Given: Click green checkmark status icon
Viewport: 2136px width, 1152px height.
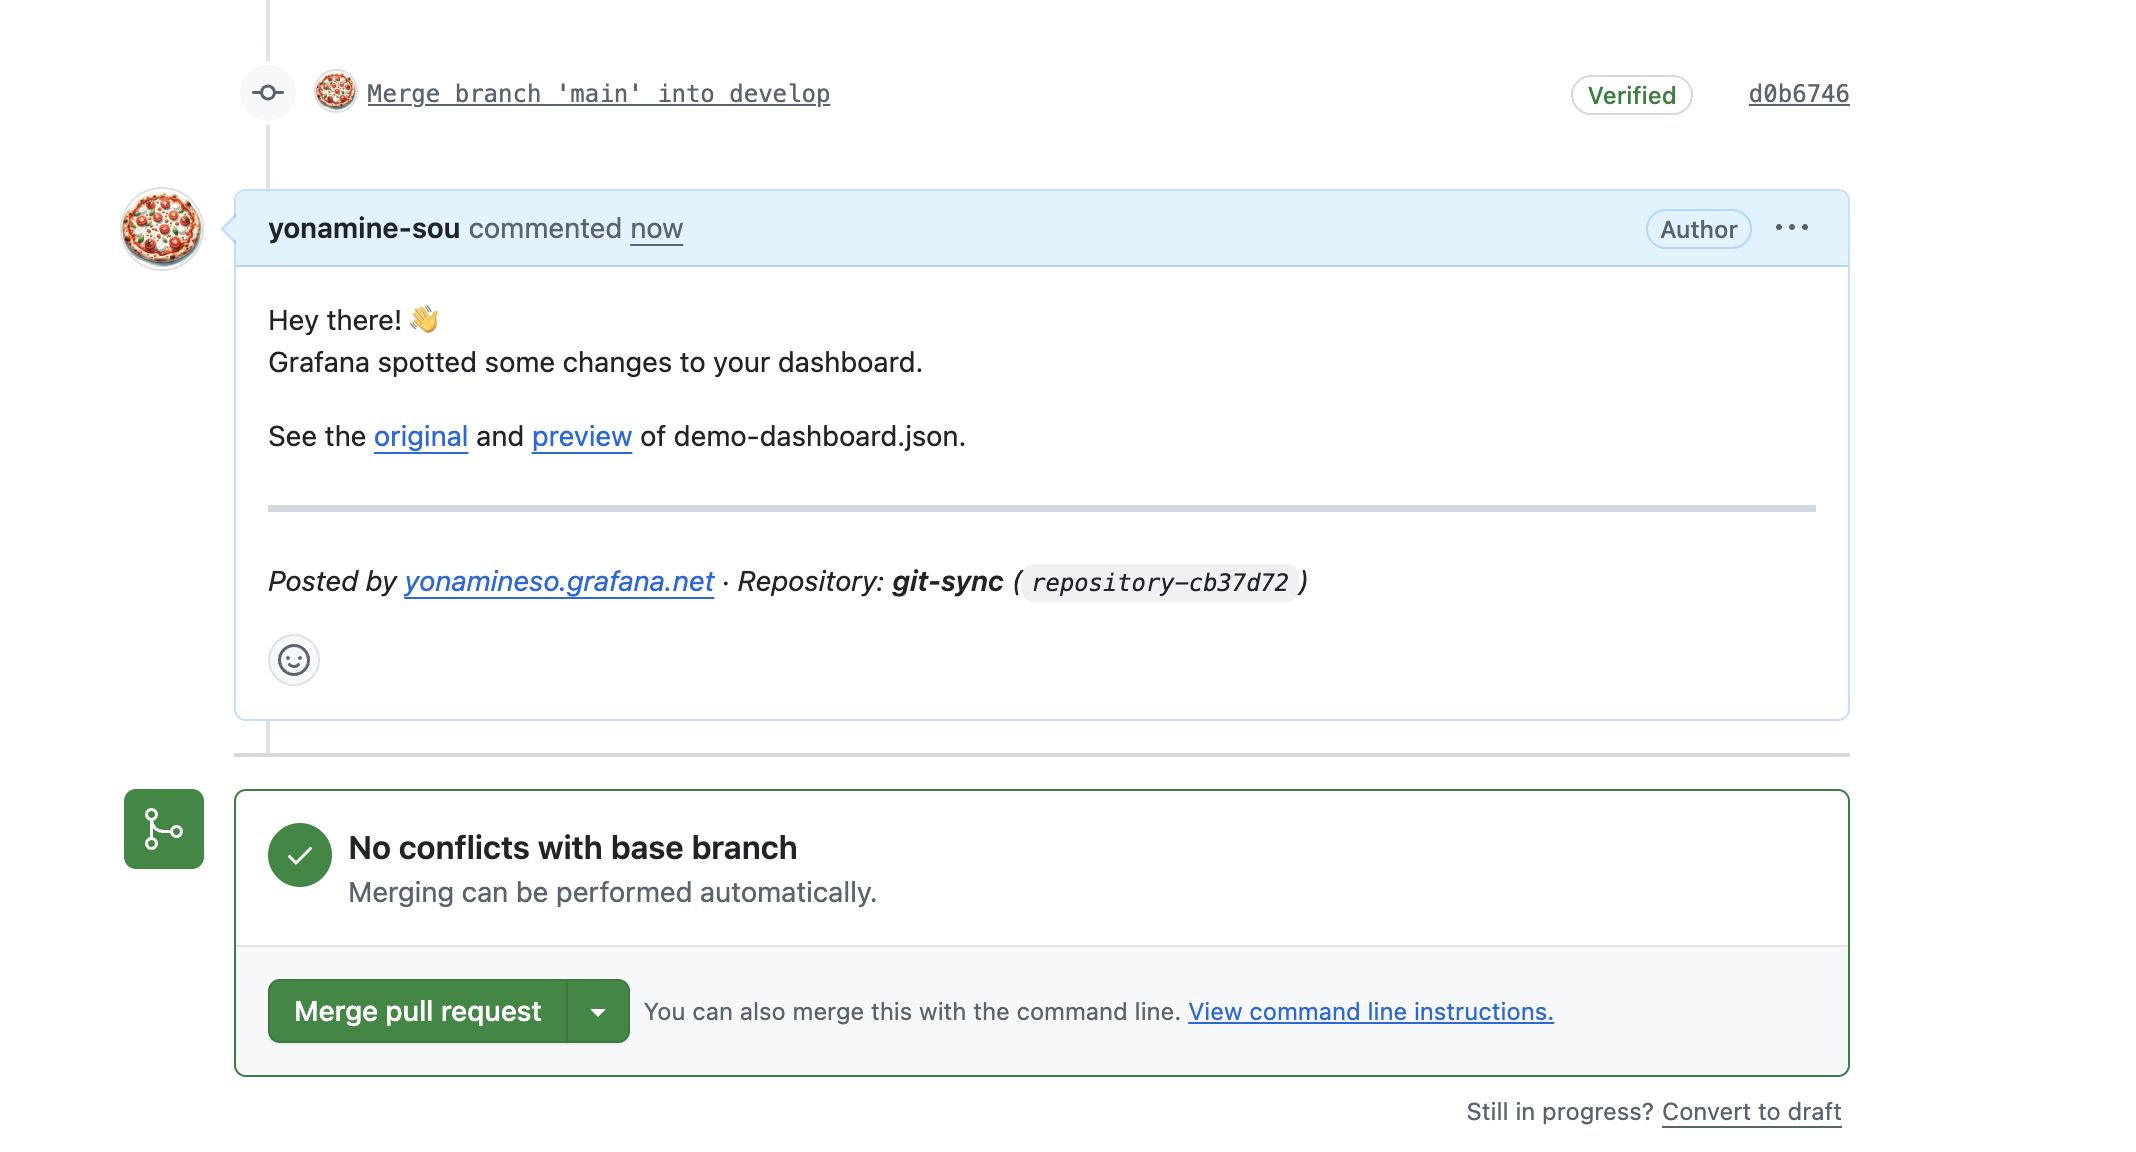Looking at the screenshot, I should (x=299, y=855).
